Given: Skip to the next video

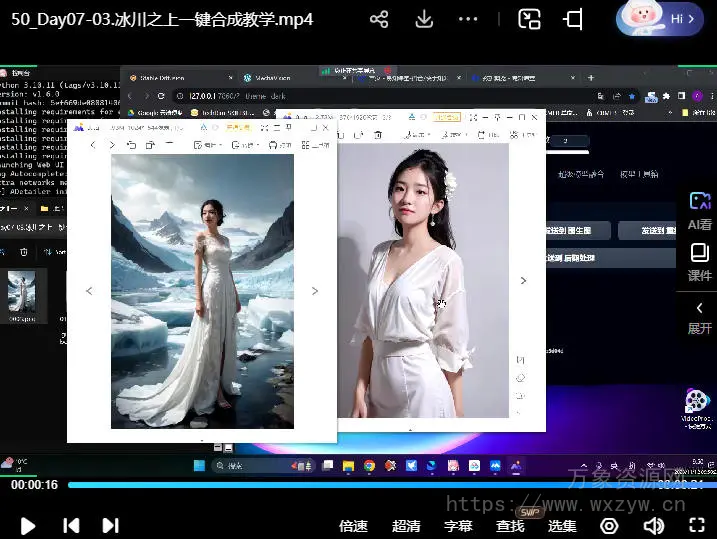Looking at the screenshot, I should point(110,525).
